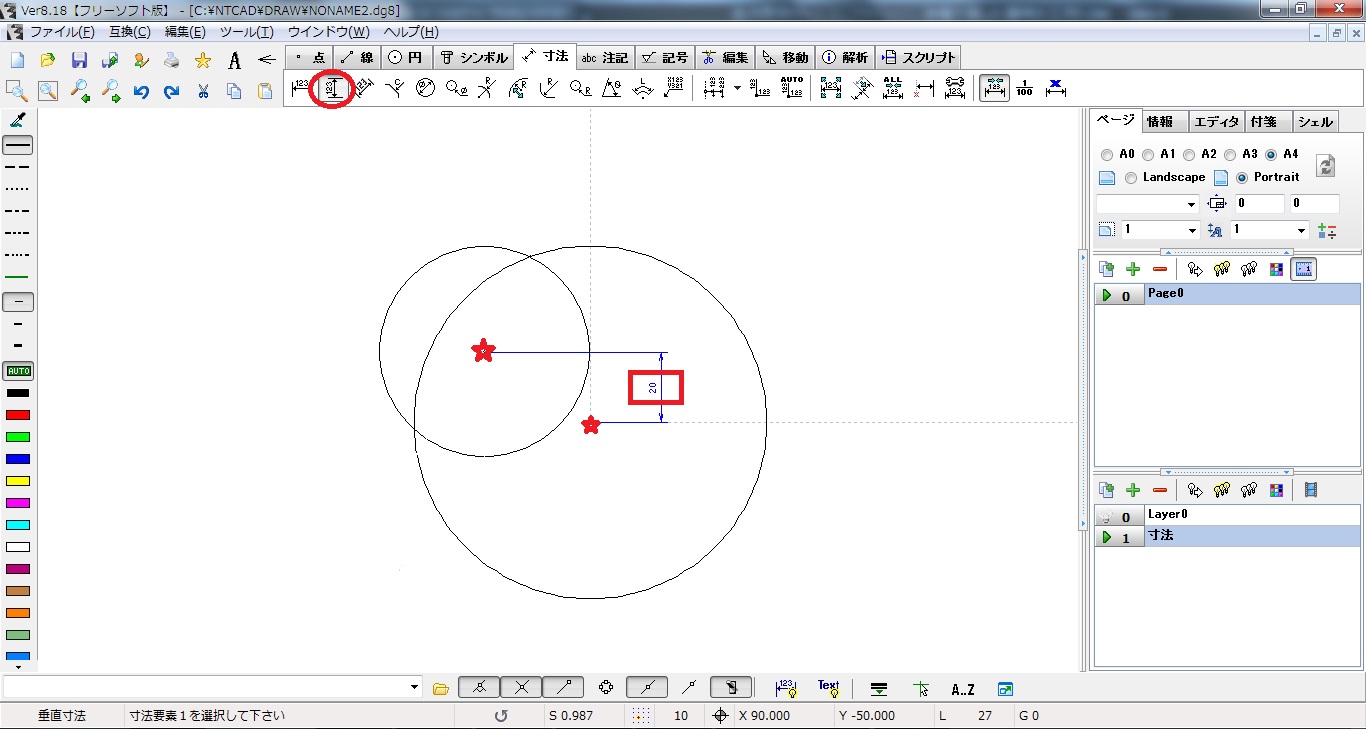Image resolution: width=1366 pixels, height=729 pixels.
Task: Select the vertical dimension tool circled in red
Action: coord(333,89)
